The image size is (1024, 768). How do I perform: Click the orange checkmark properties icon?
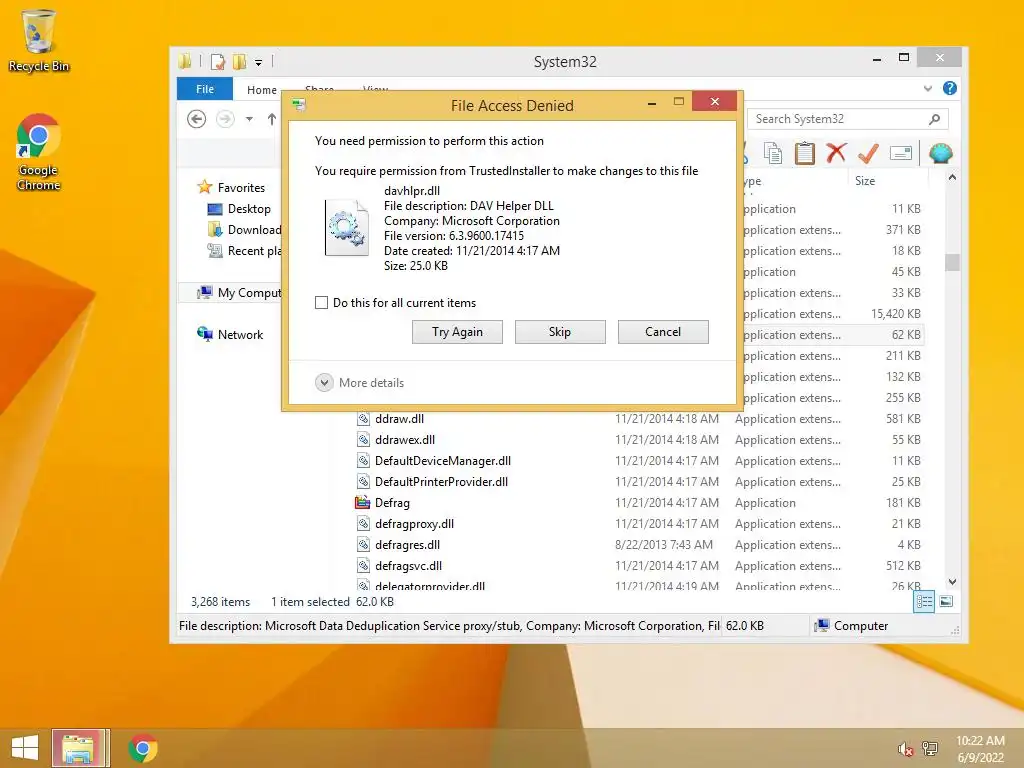[868, 153]
